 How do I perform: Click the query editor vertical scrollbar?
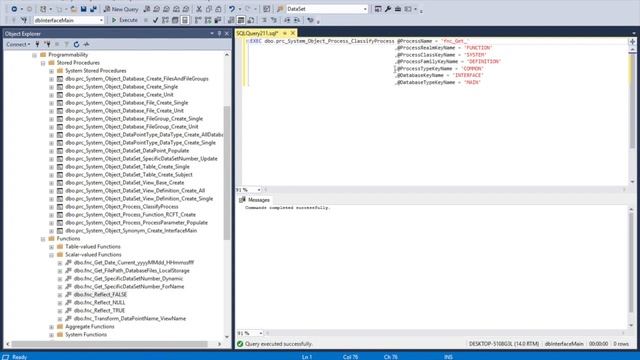point(632,116)
